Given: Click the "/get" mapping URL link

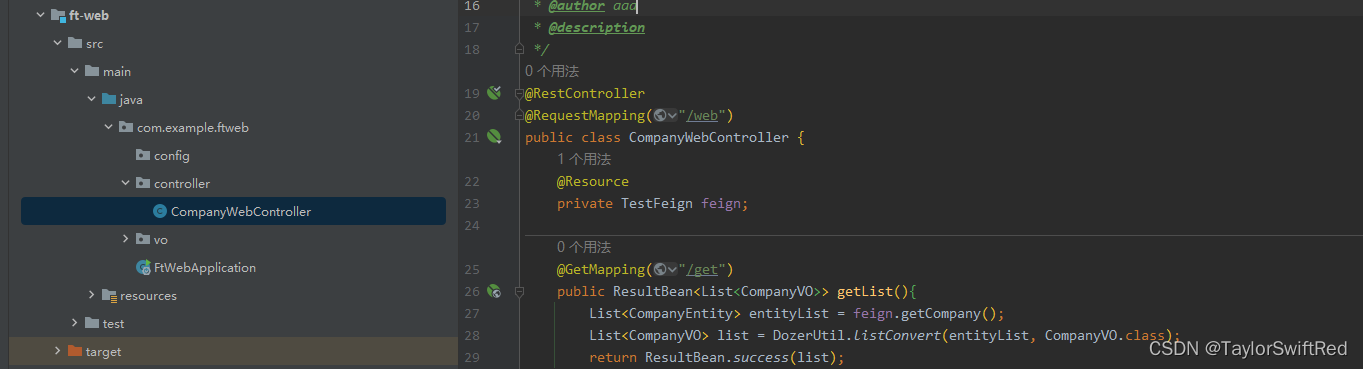Looking at the screenshot, I should (x=702, y=269).
